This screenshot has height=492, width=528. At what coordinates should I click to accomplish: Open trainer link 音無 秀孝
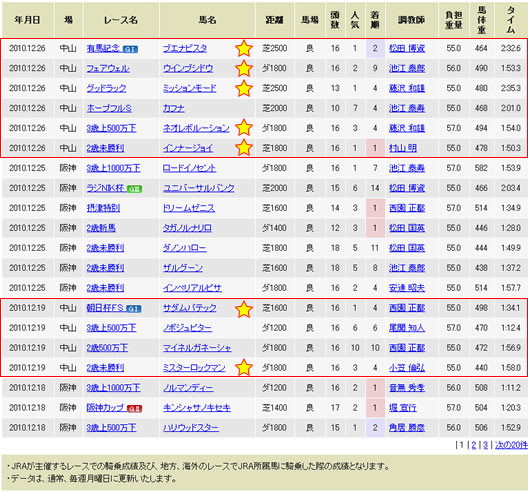tap(407, 388)
